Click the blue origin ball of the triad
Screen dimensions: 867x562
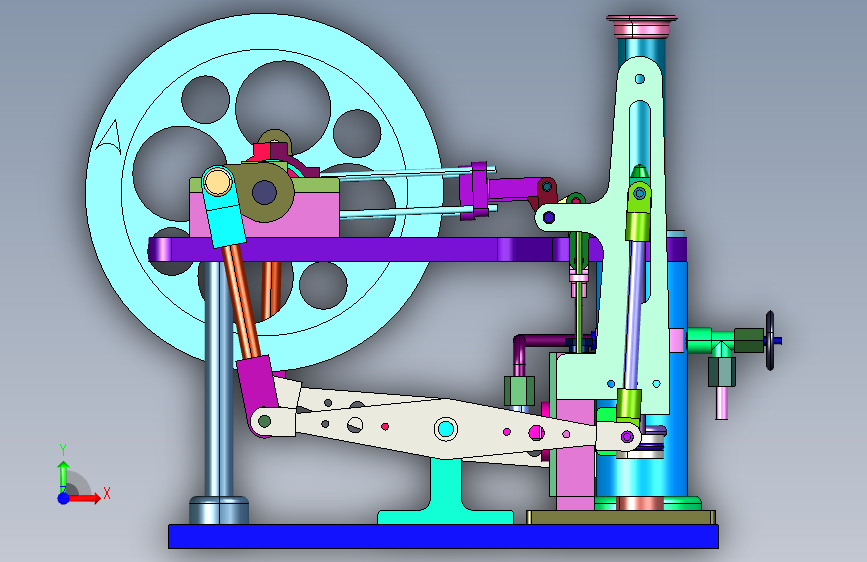(x=63, y=498)
